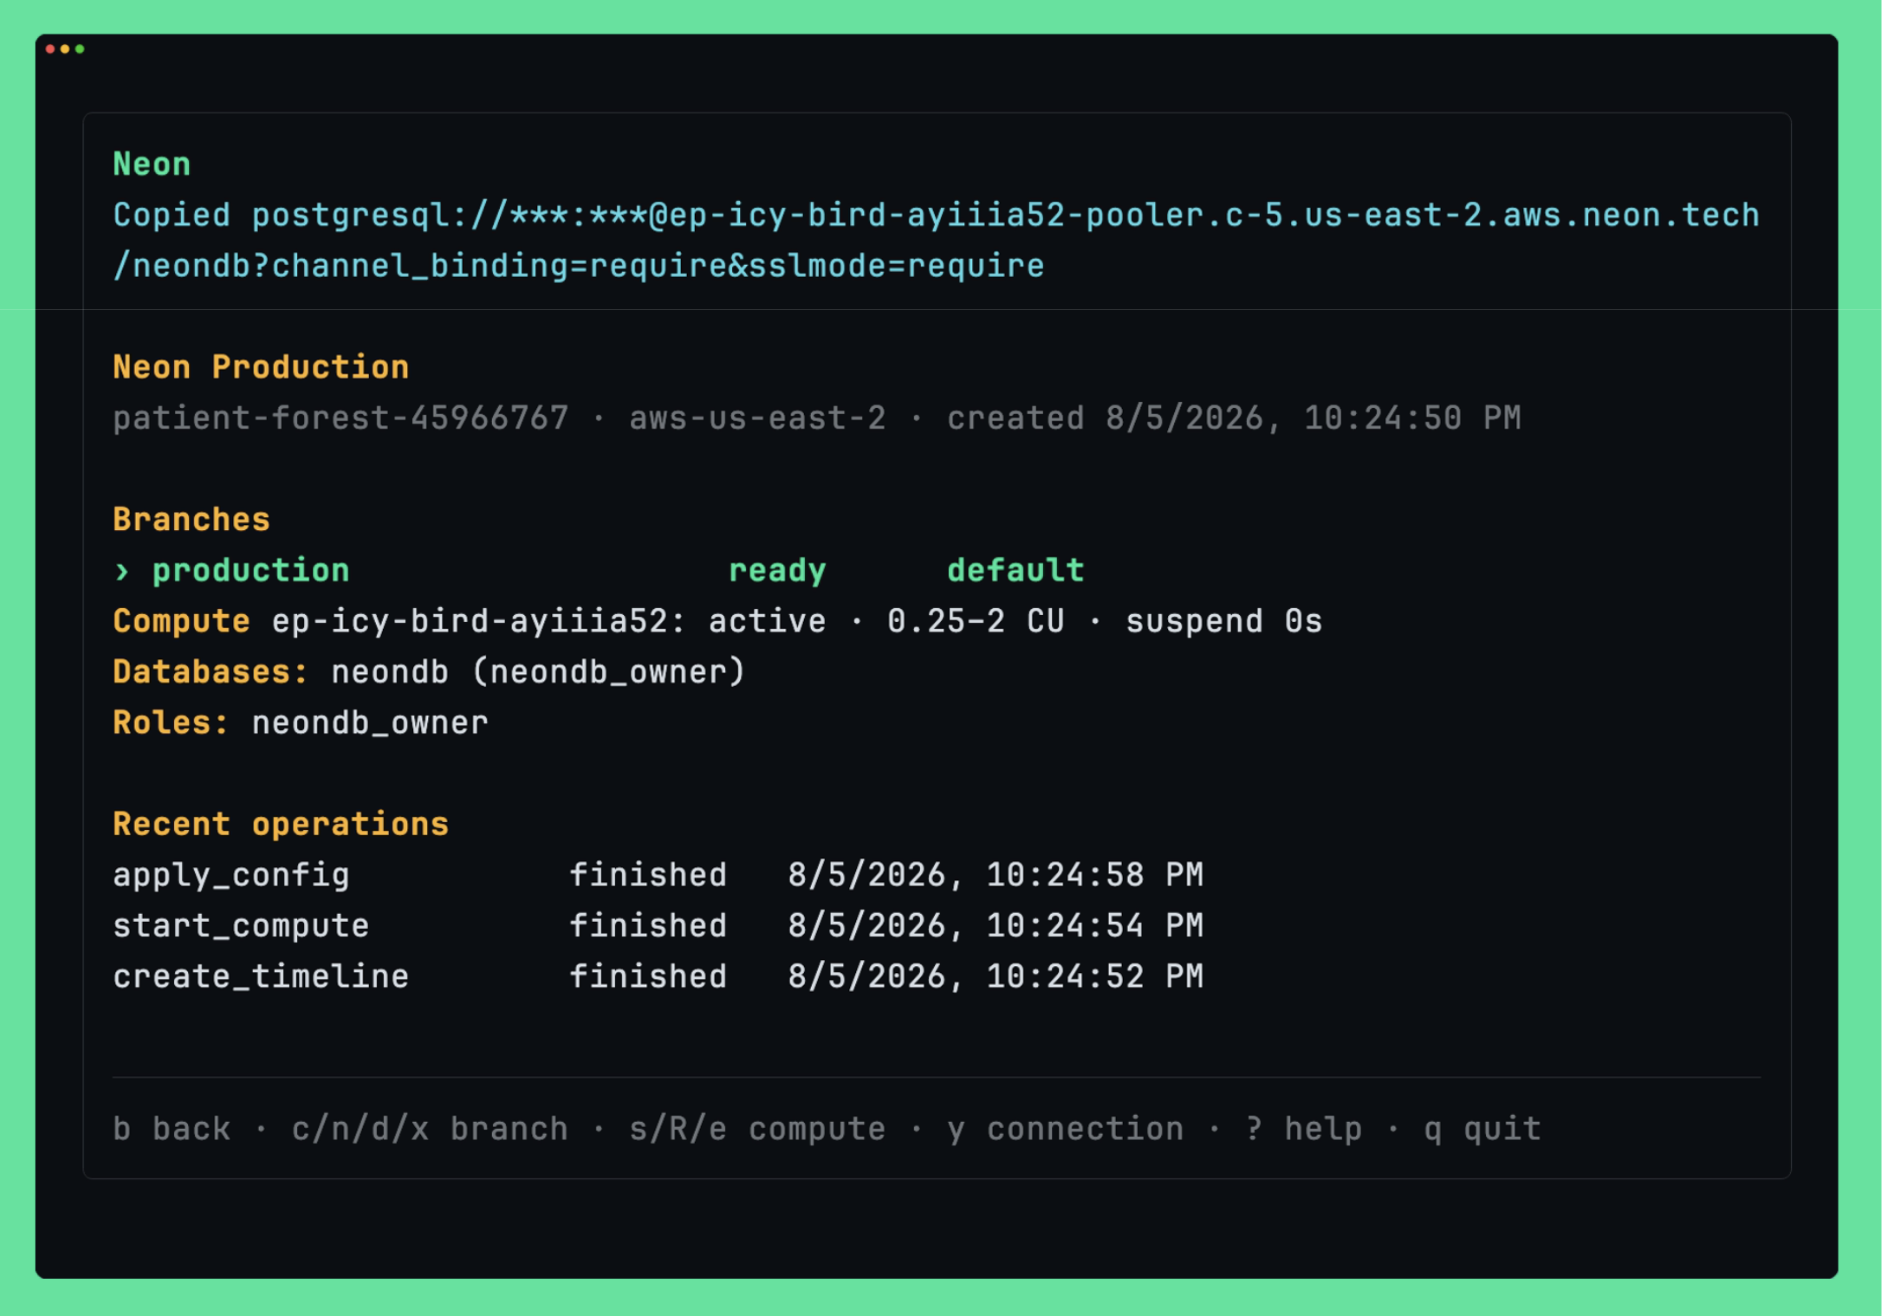Image resolution: width=1882 pixels, height=1316 pixels.
Task: Click the Branches section heading
Action: 191,520
